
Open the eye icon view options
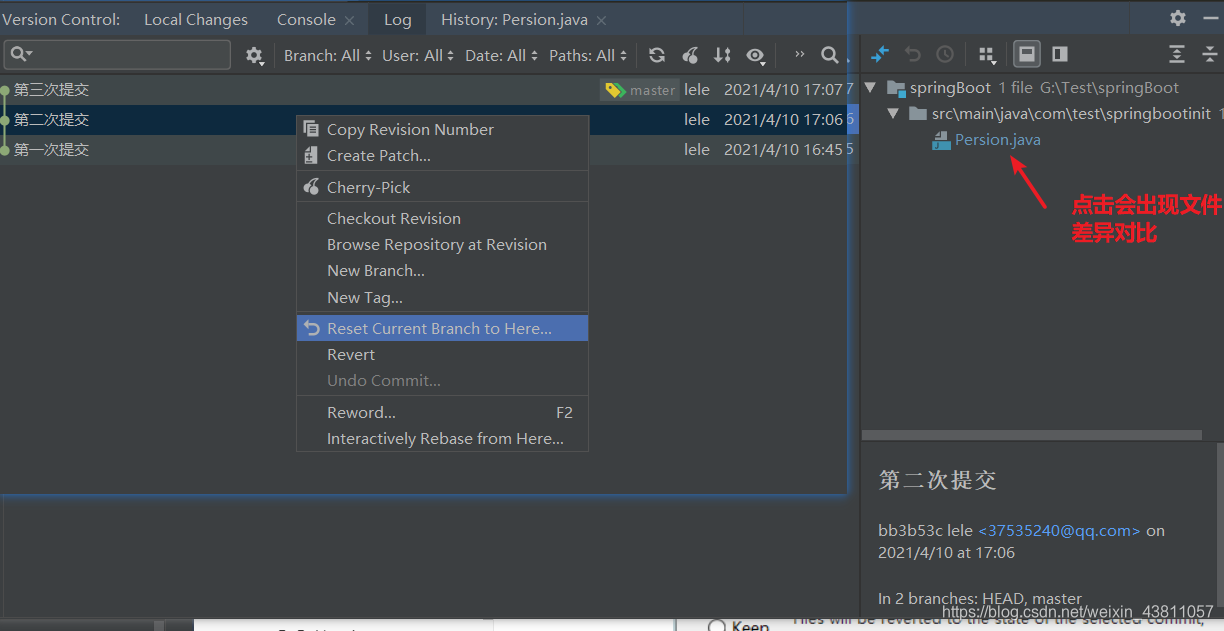[756, 56]
